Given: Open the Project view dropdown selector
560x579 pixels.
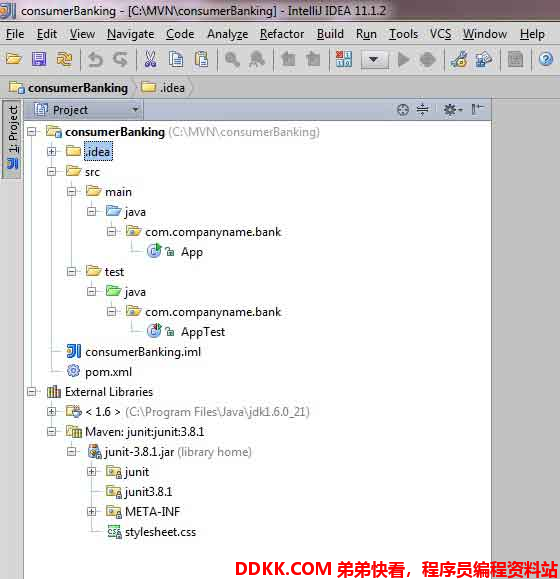Looking at the screenshot, I should pyautogui.click(x=87, y=110).
